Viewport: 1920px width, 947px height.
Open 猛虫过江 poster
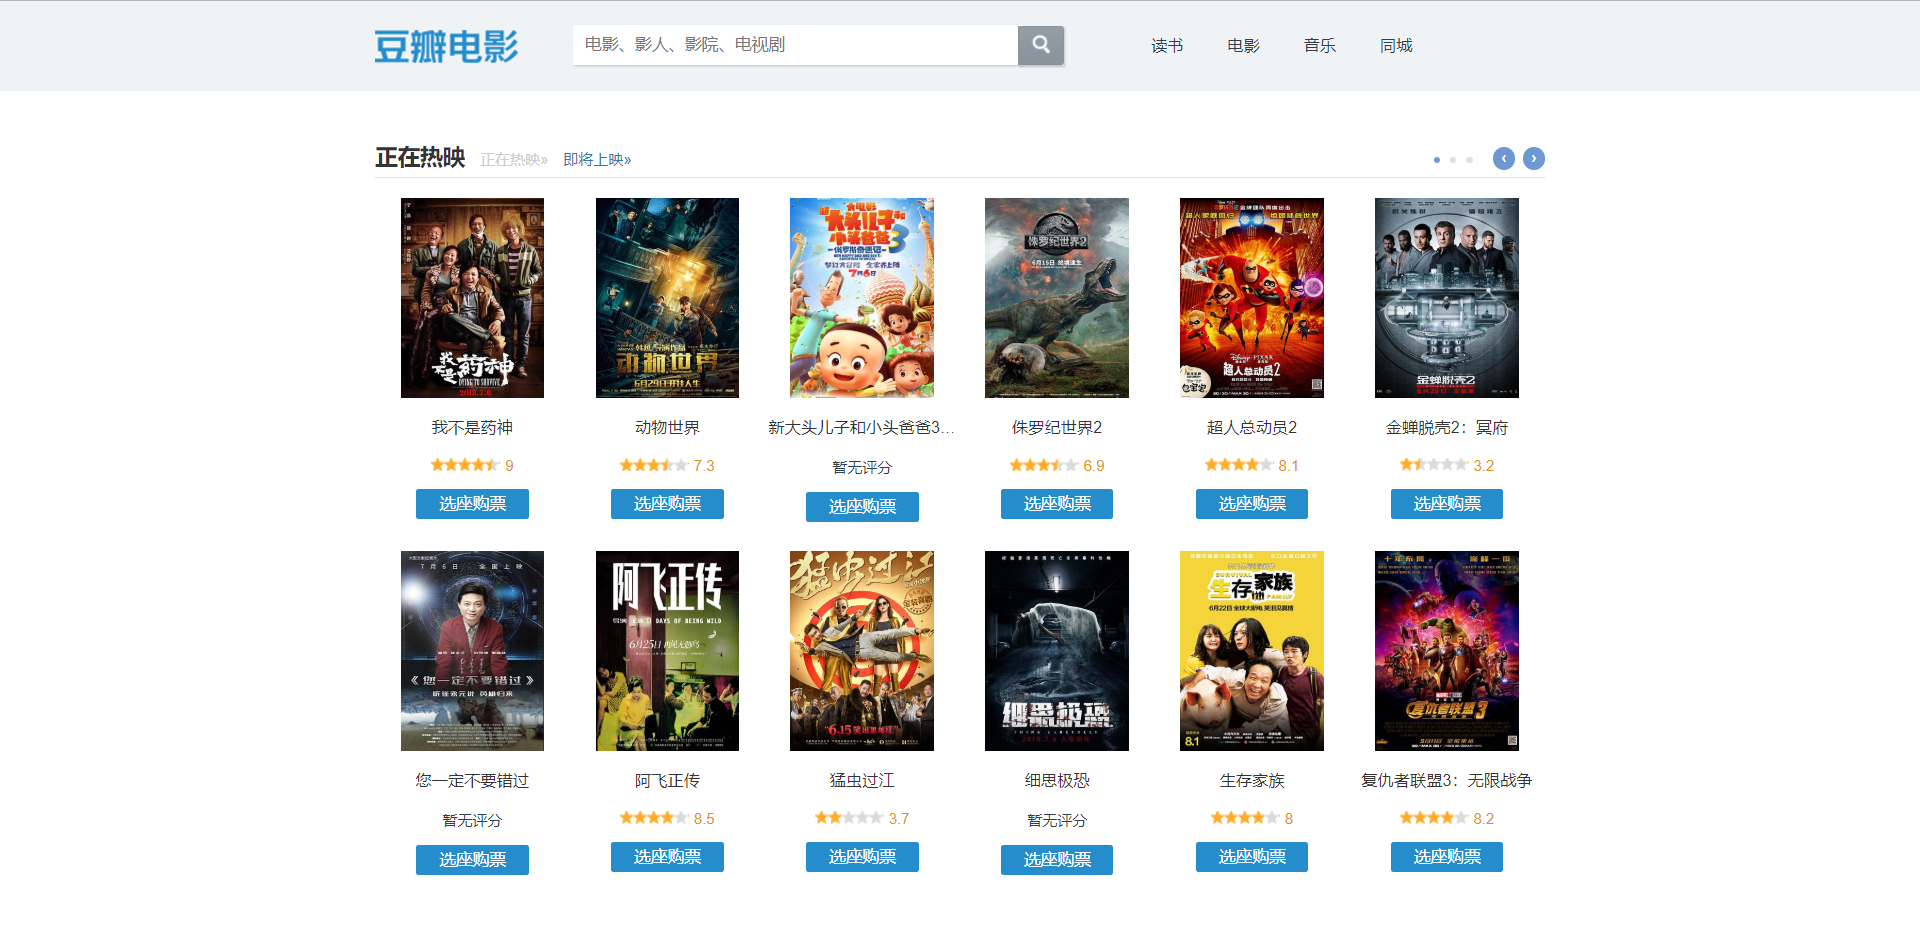[x=862, y=651]
